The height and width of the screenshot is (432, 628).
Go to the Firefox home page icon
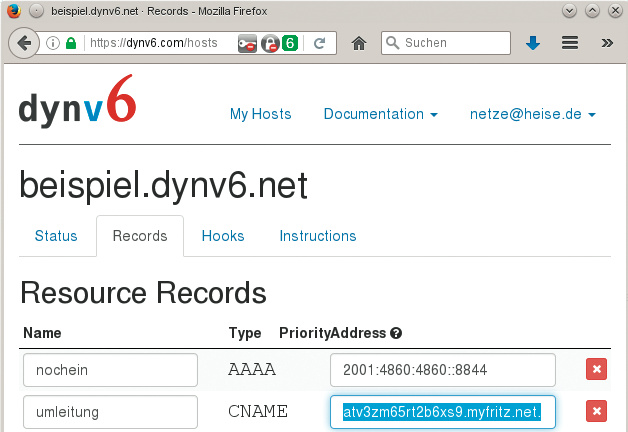point(359,43)
